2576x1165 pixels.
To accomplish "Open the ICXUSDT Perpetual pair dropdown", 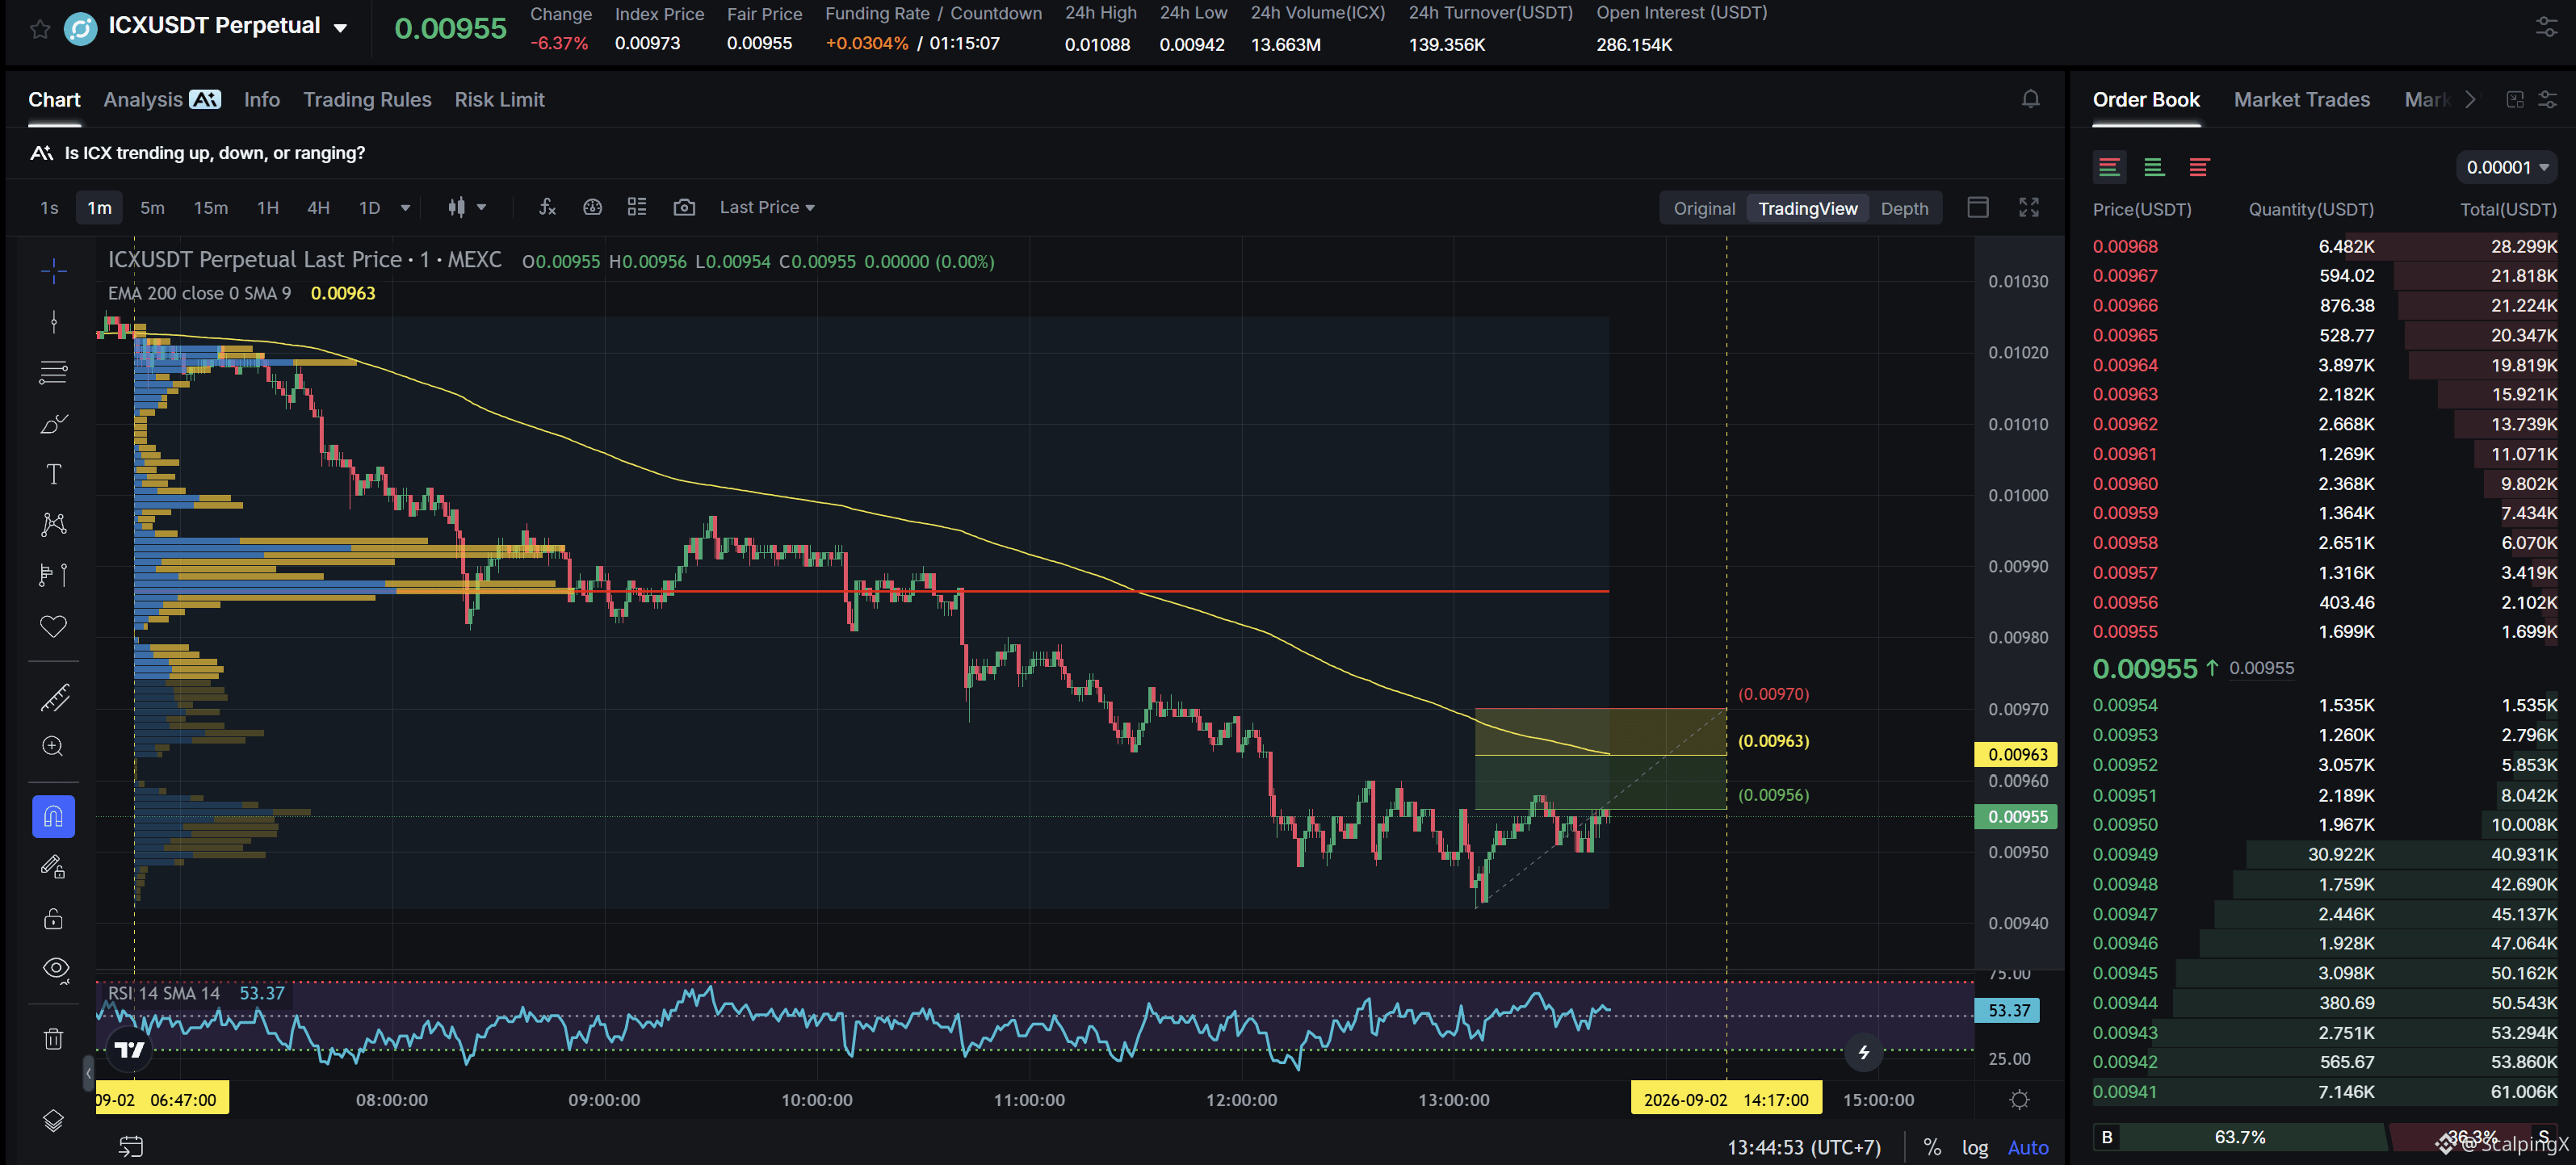I will 341,28.
